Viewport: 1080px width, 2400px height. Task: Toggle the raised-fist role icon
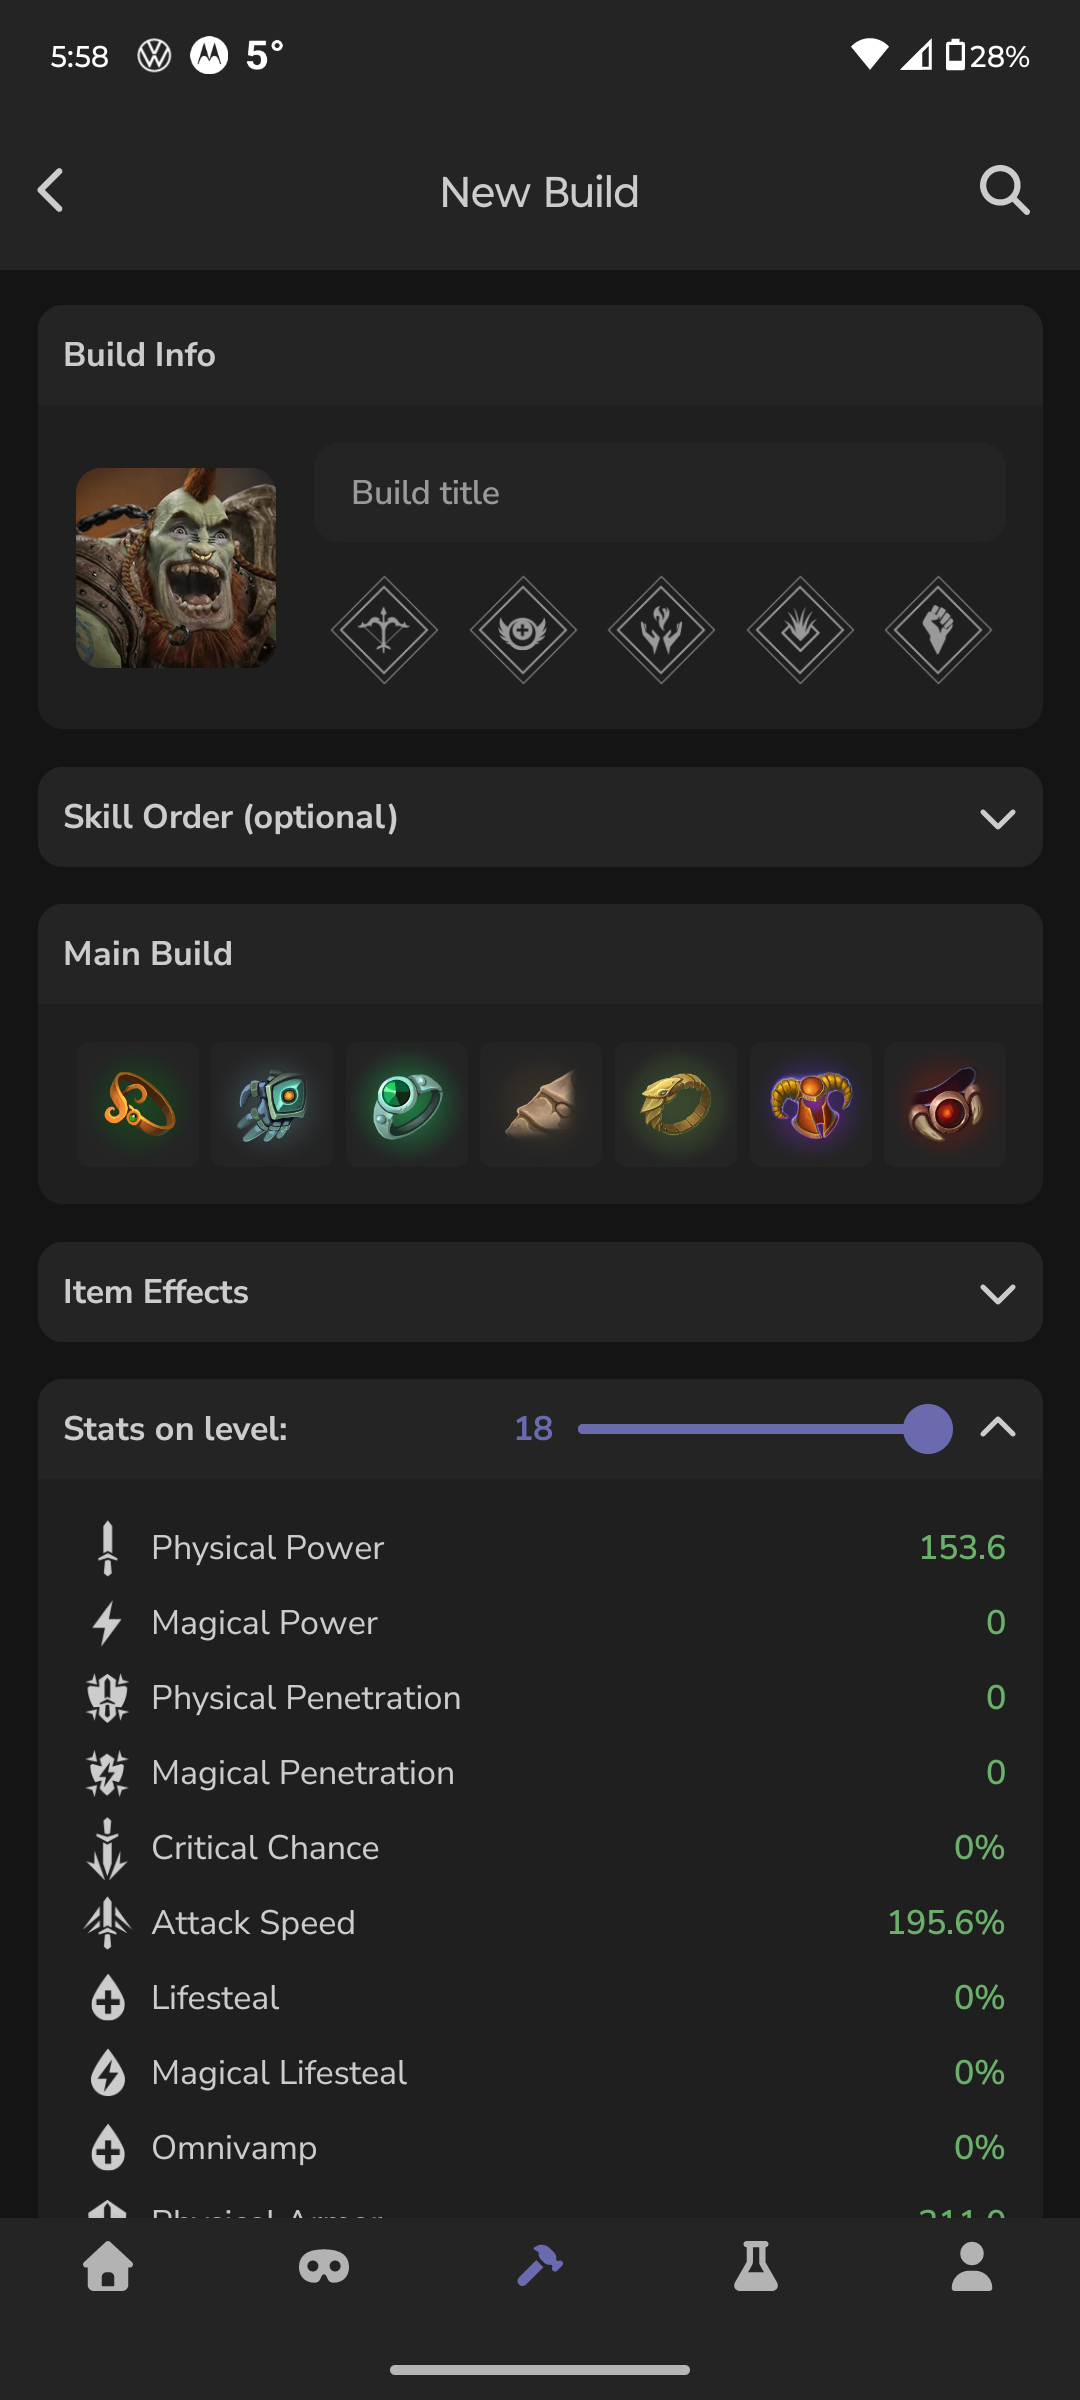click(x=938, y=630)
